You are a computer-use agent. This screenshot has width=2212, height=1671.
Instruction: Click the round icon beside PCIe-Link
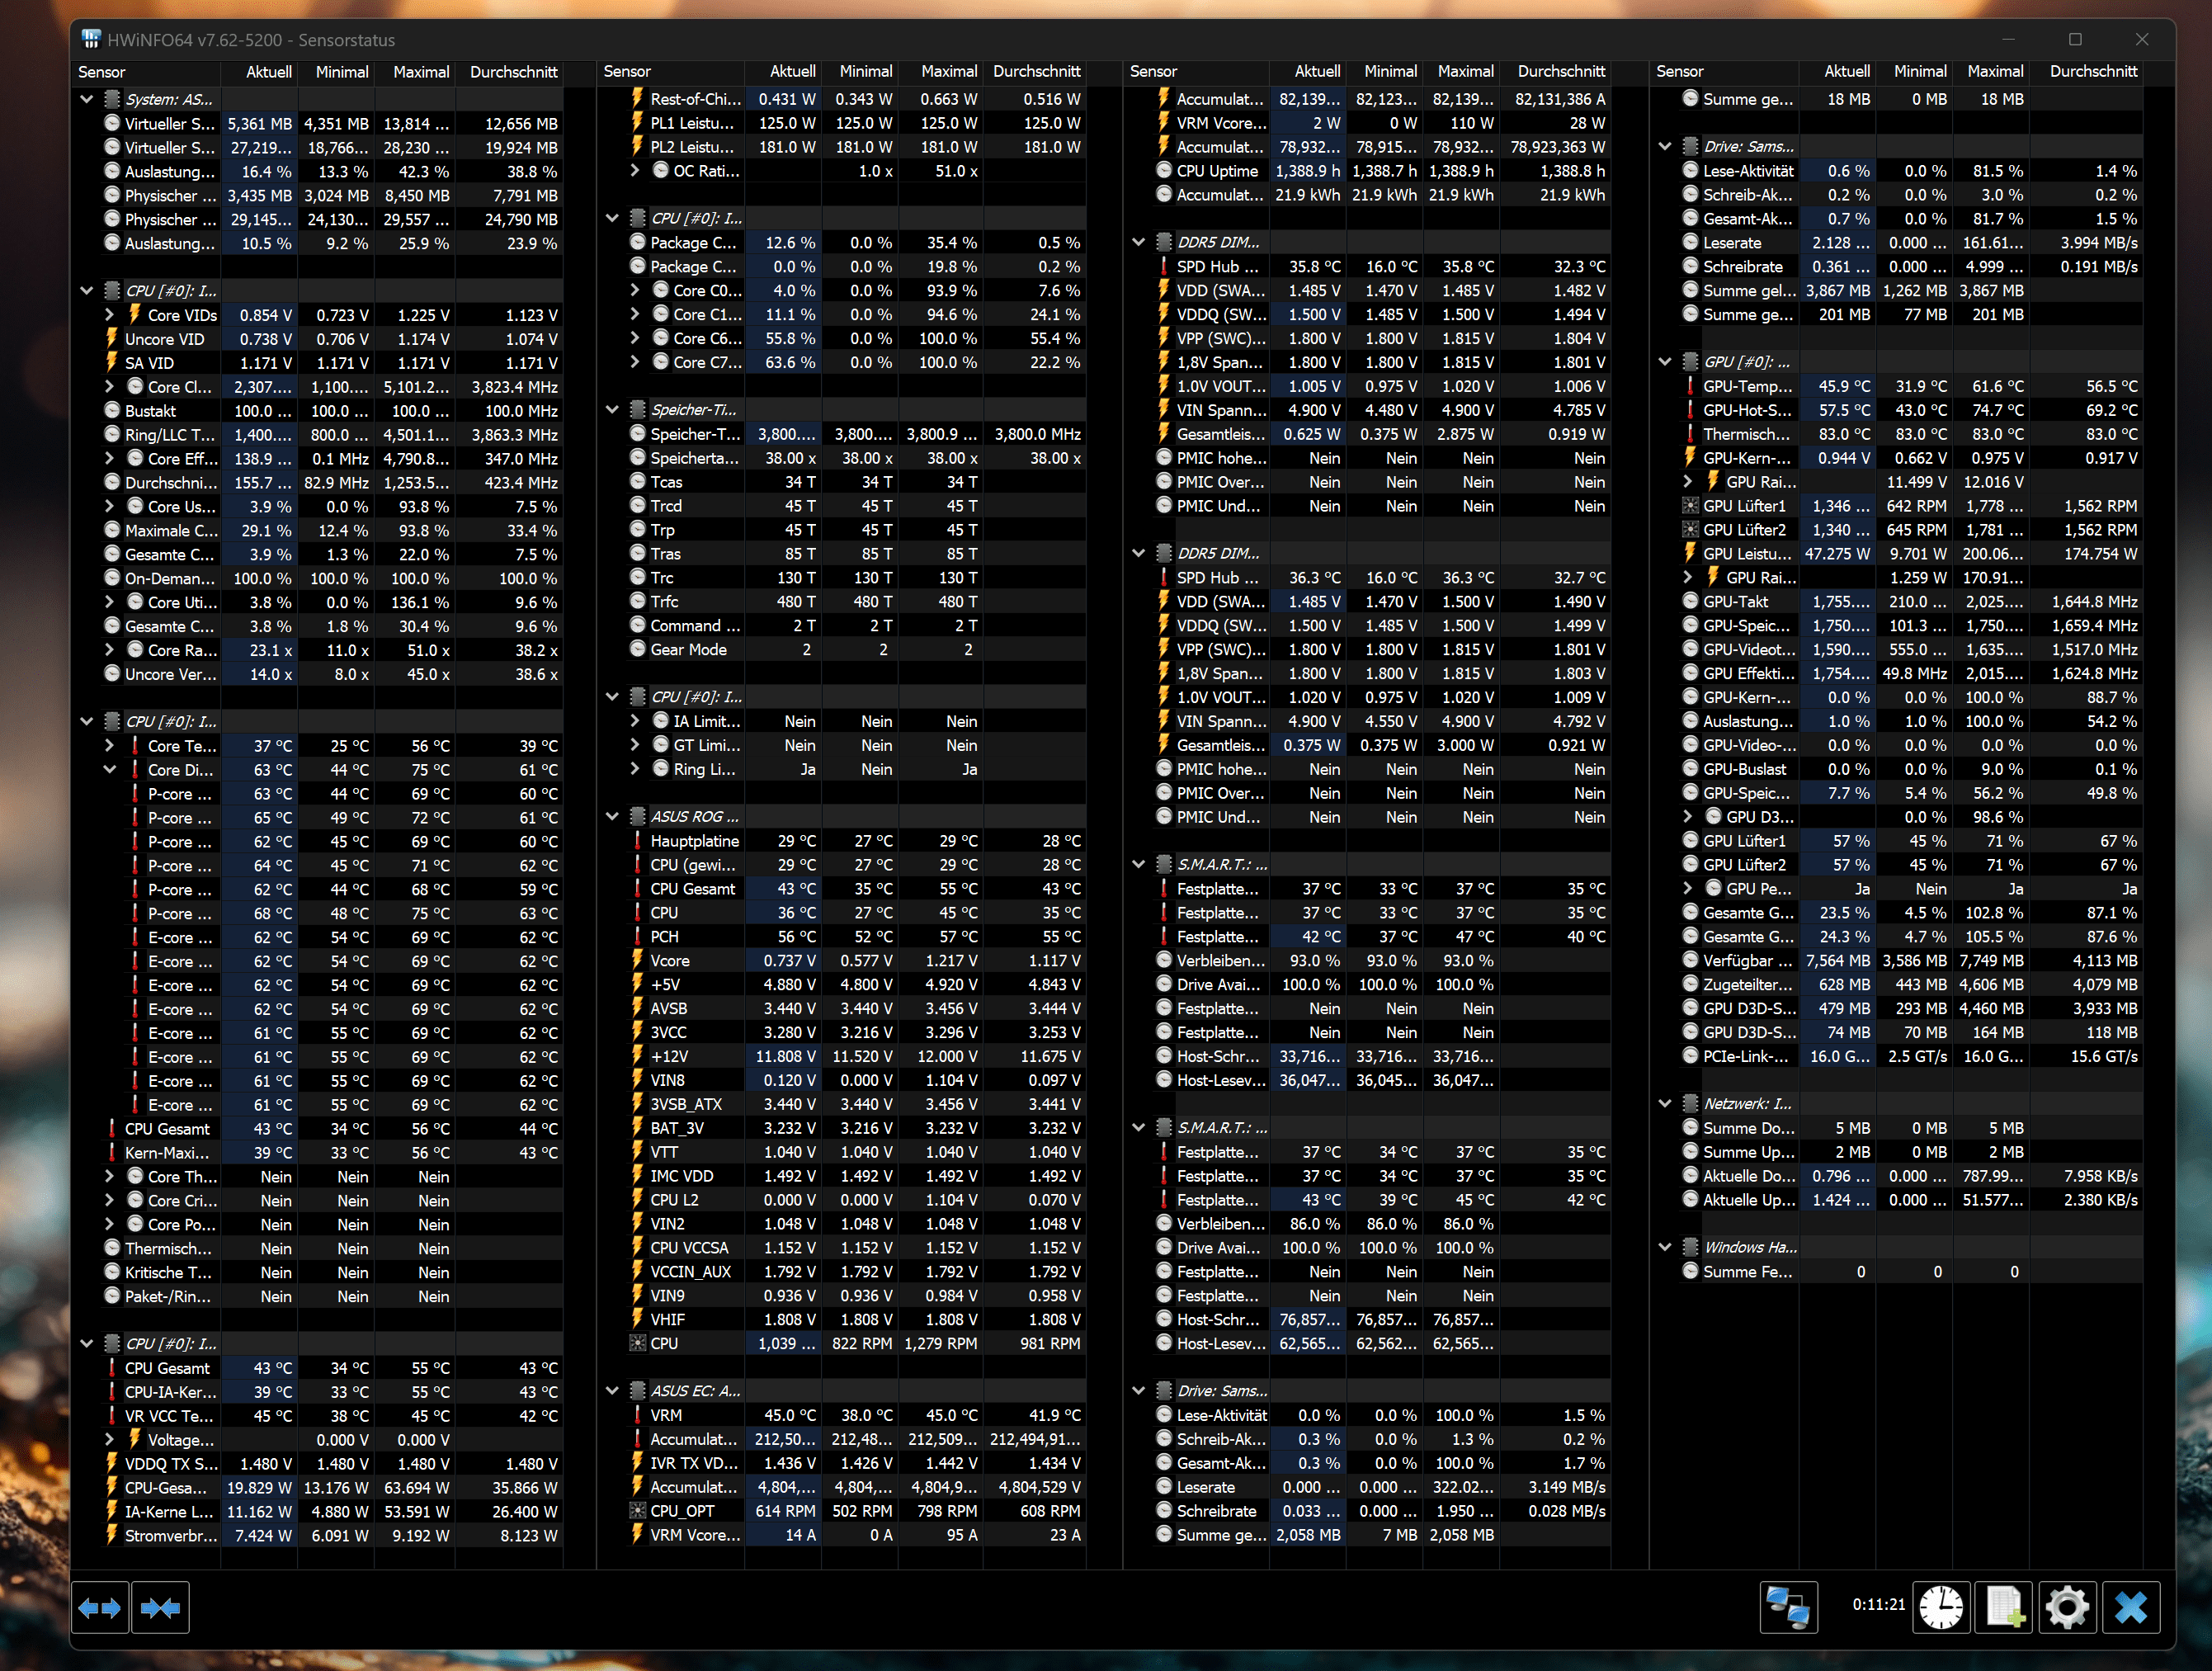tap(1691, 1056)
